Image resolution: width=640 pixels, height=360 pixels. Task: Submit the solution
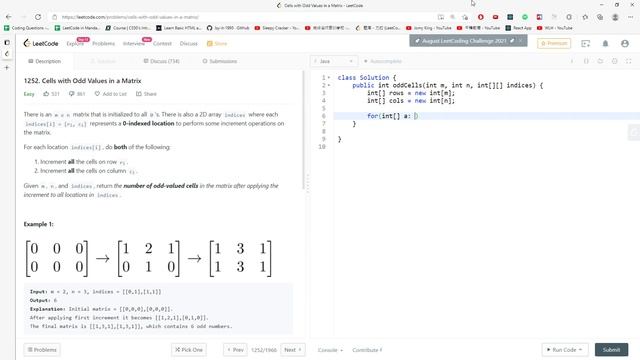tap(611, 350)
